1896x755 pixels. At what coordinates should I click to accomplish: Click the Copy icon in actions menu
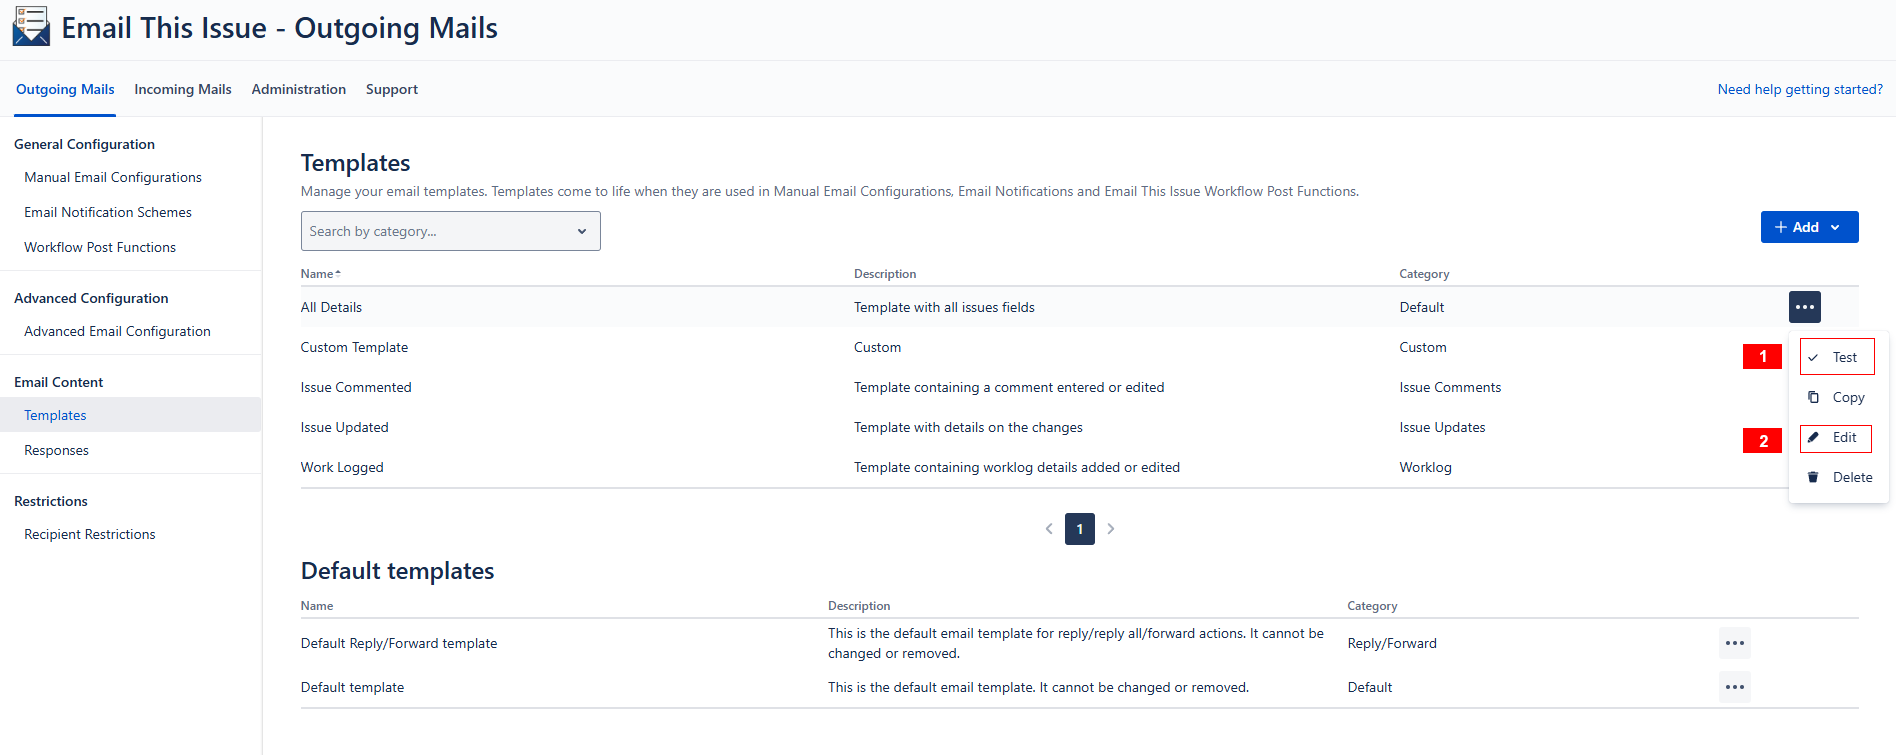[x=1813, y=397]
